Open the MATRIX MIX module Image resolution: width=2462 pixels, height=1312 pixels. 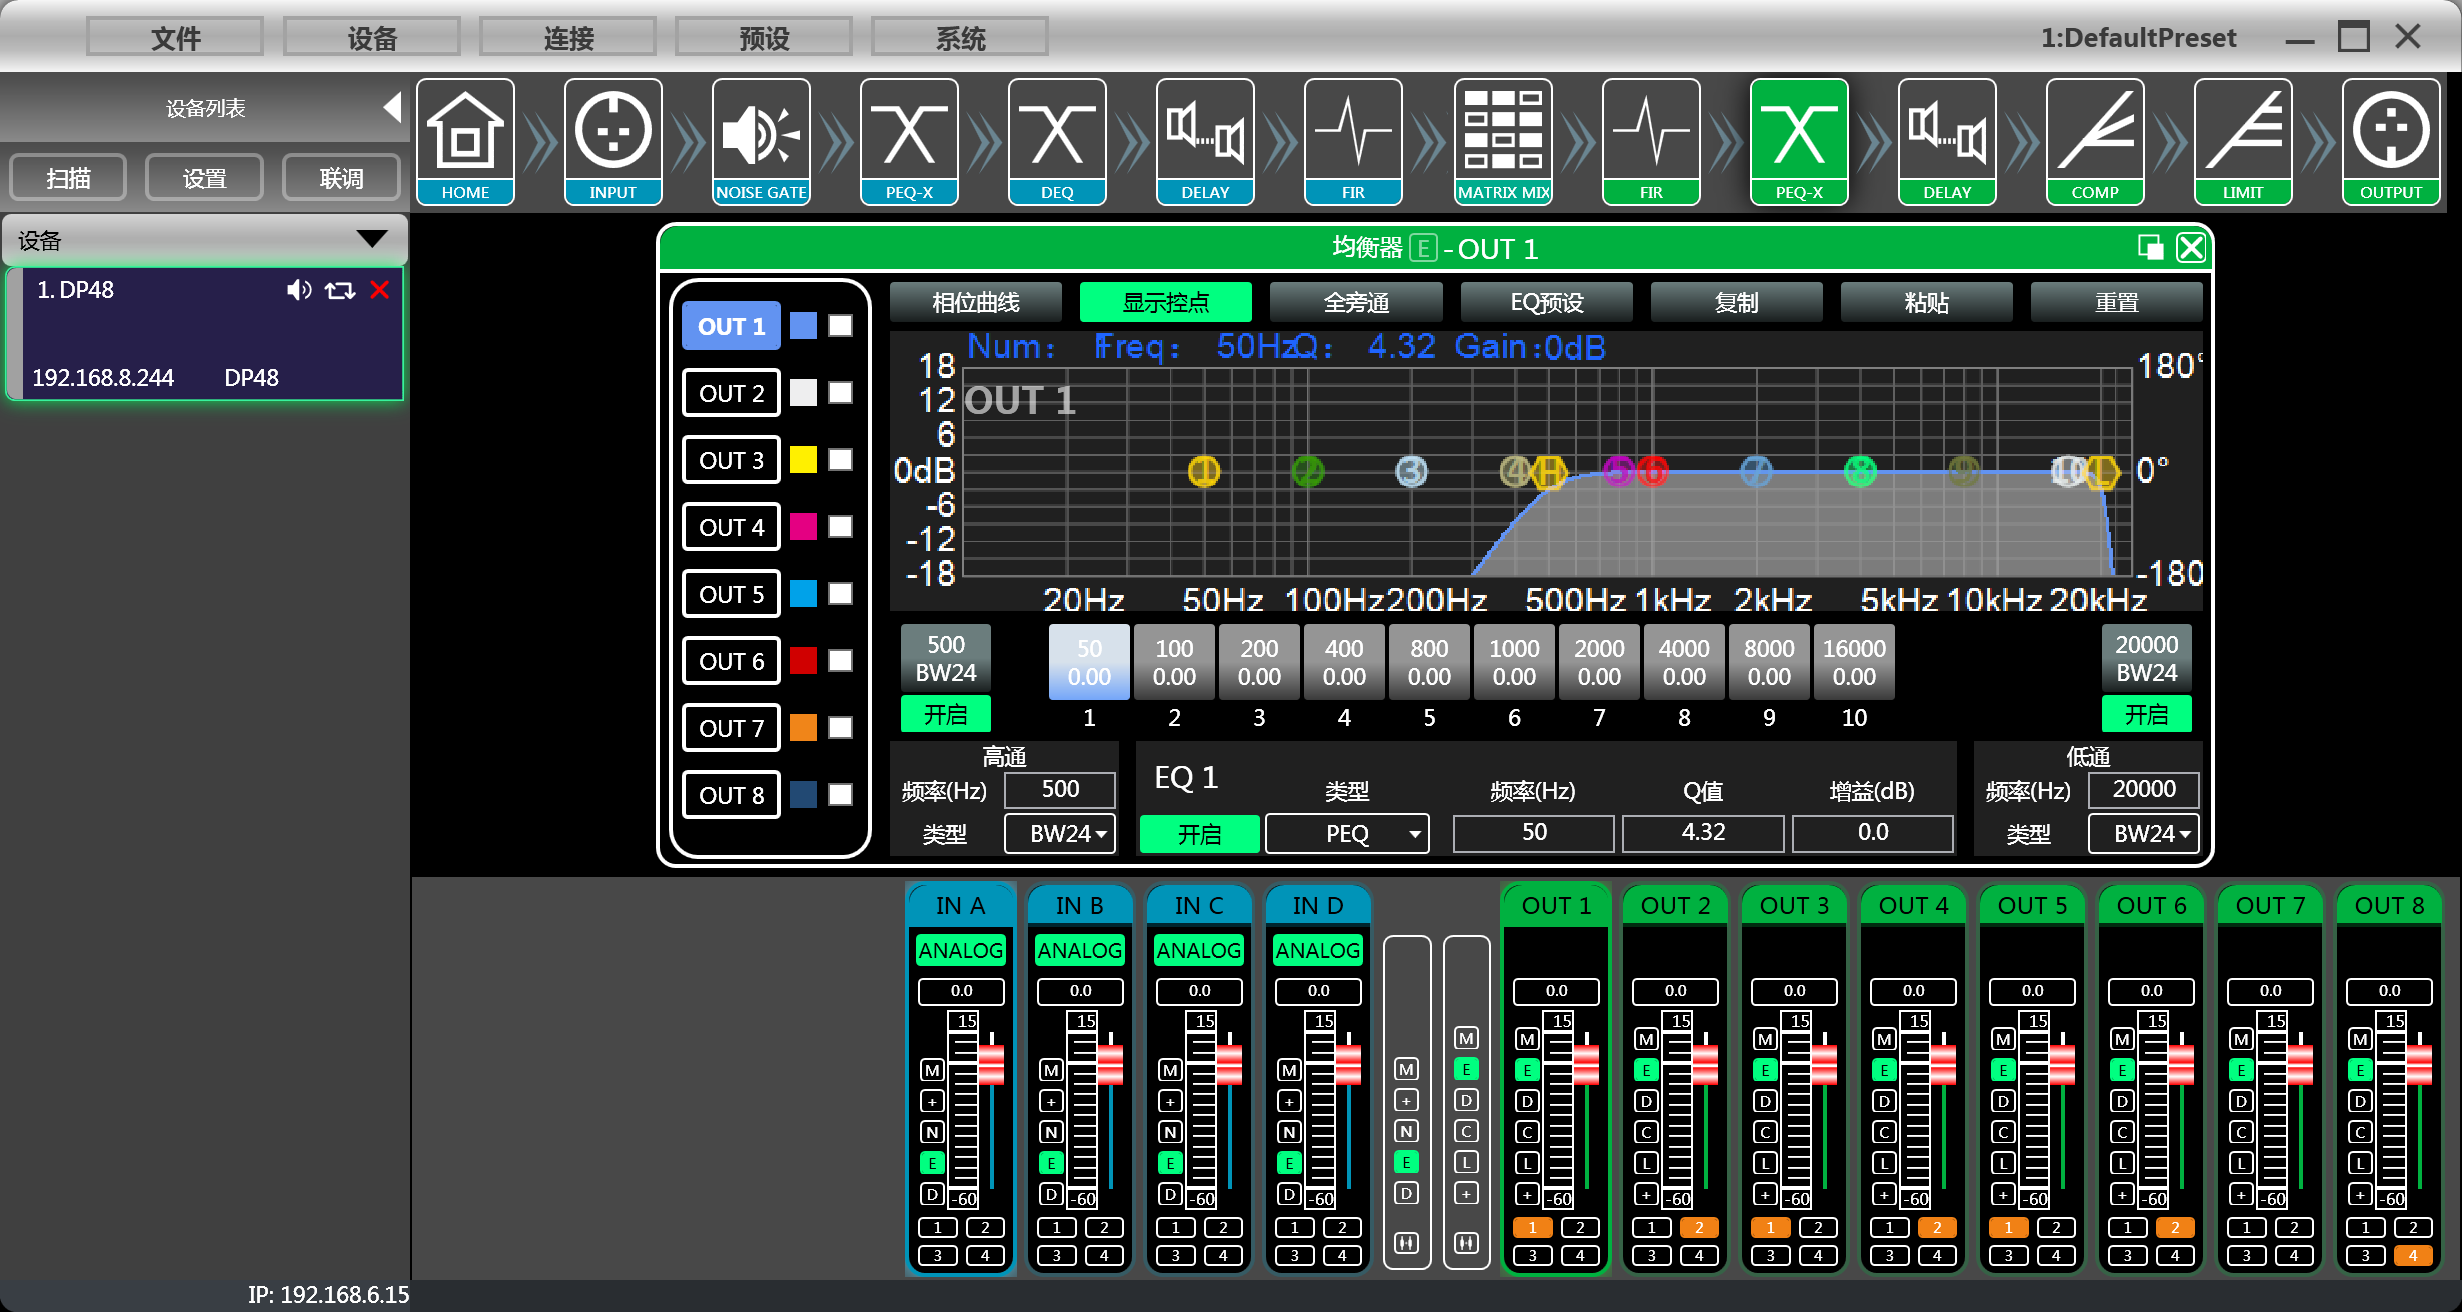click(x=1503, y=142)
